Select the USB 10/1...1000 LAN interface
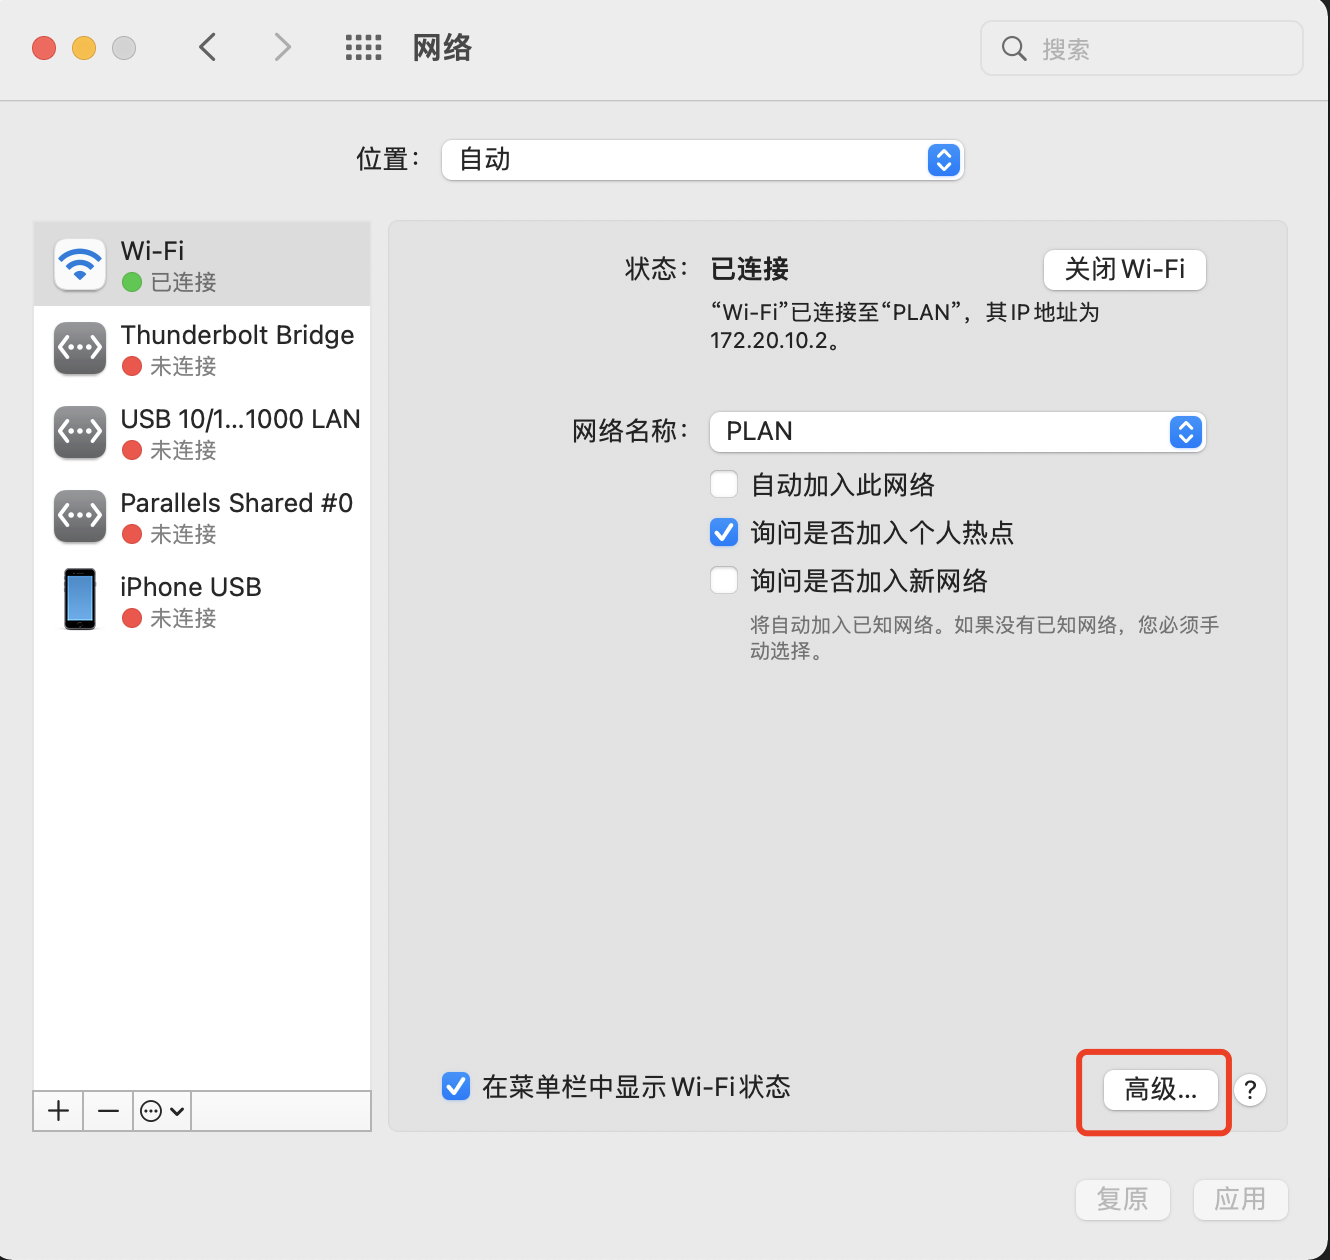This screenshot has height=1260, width=1330. [200, 432]
